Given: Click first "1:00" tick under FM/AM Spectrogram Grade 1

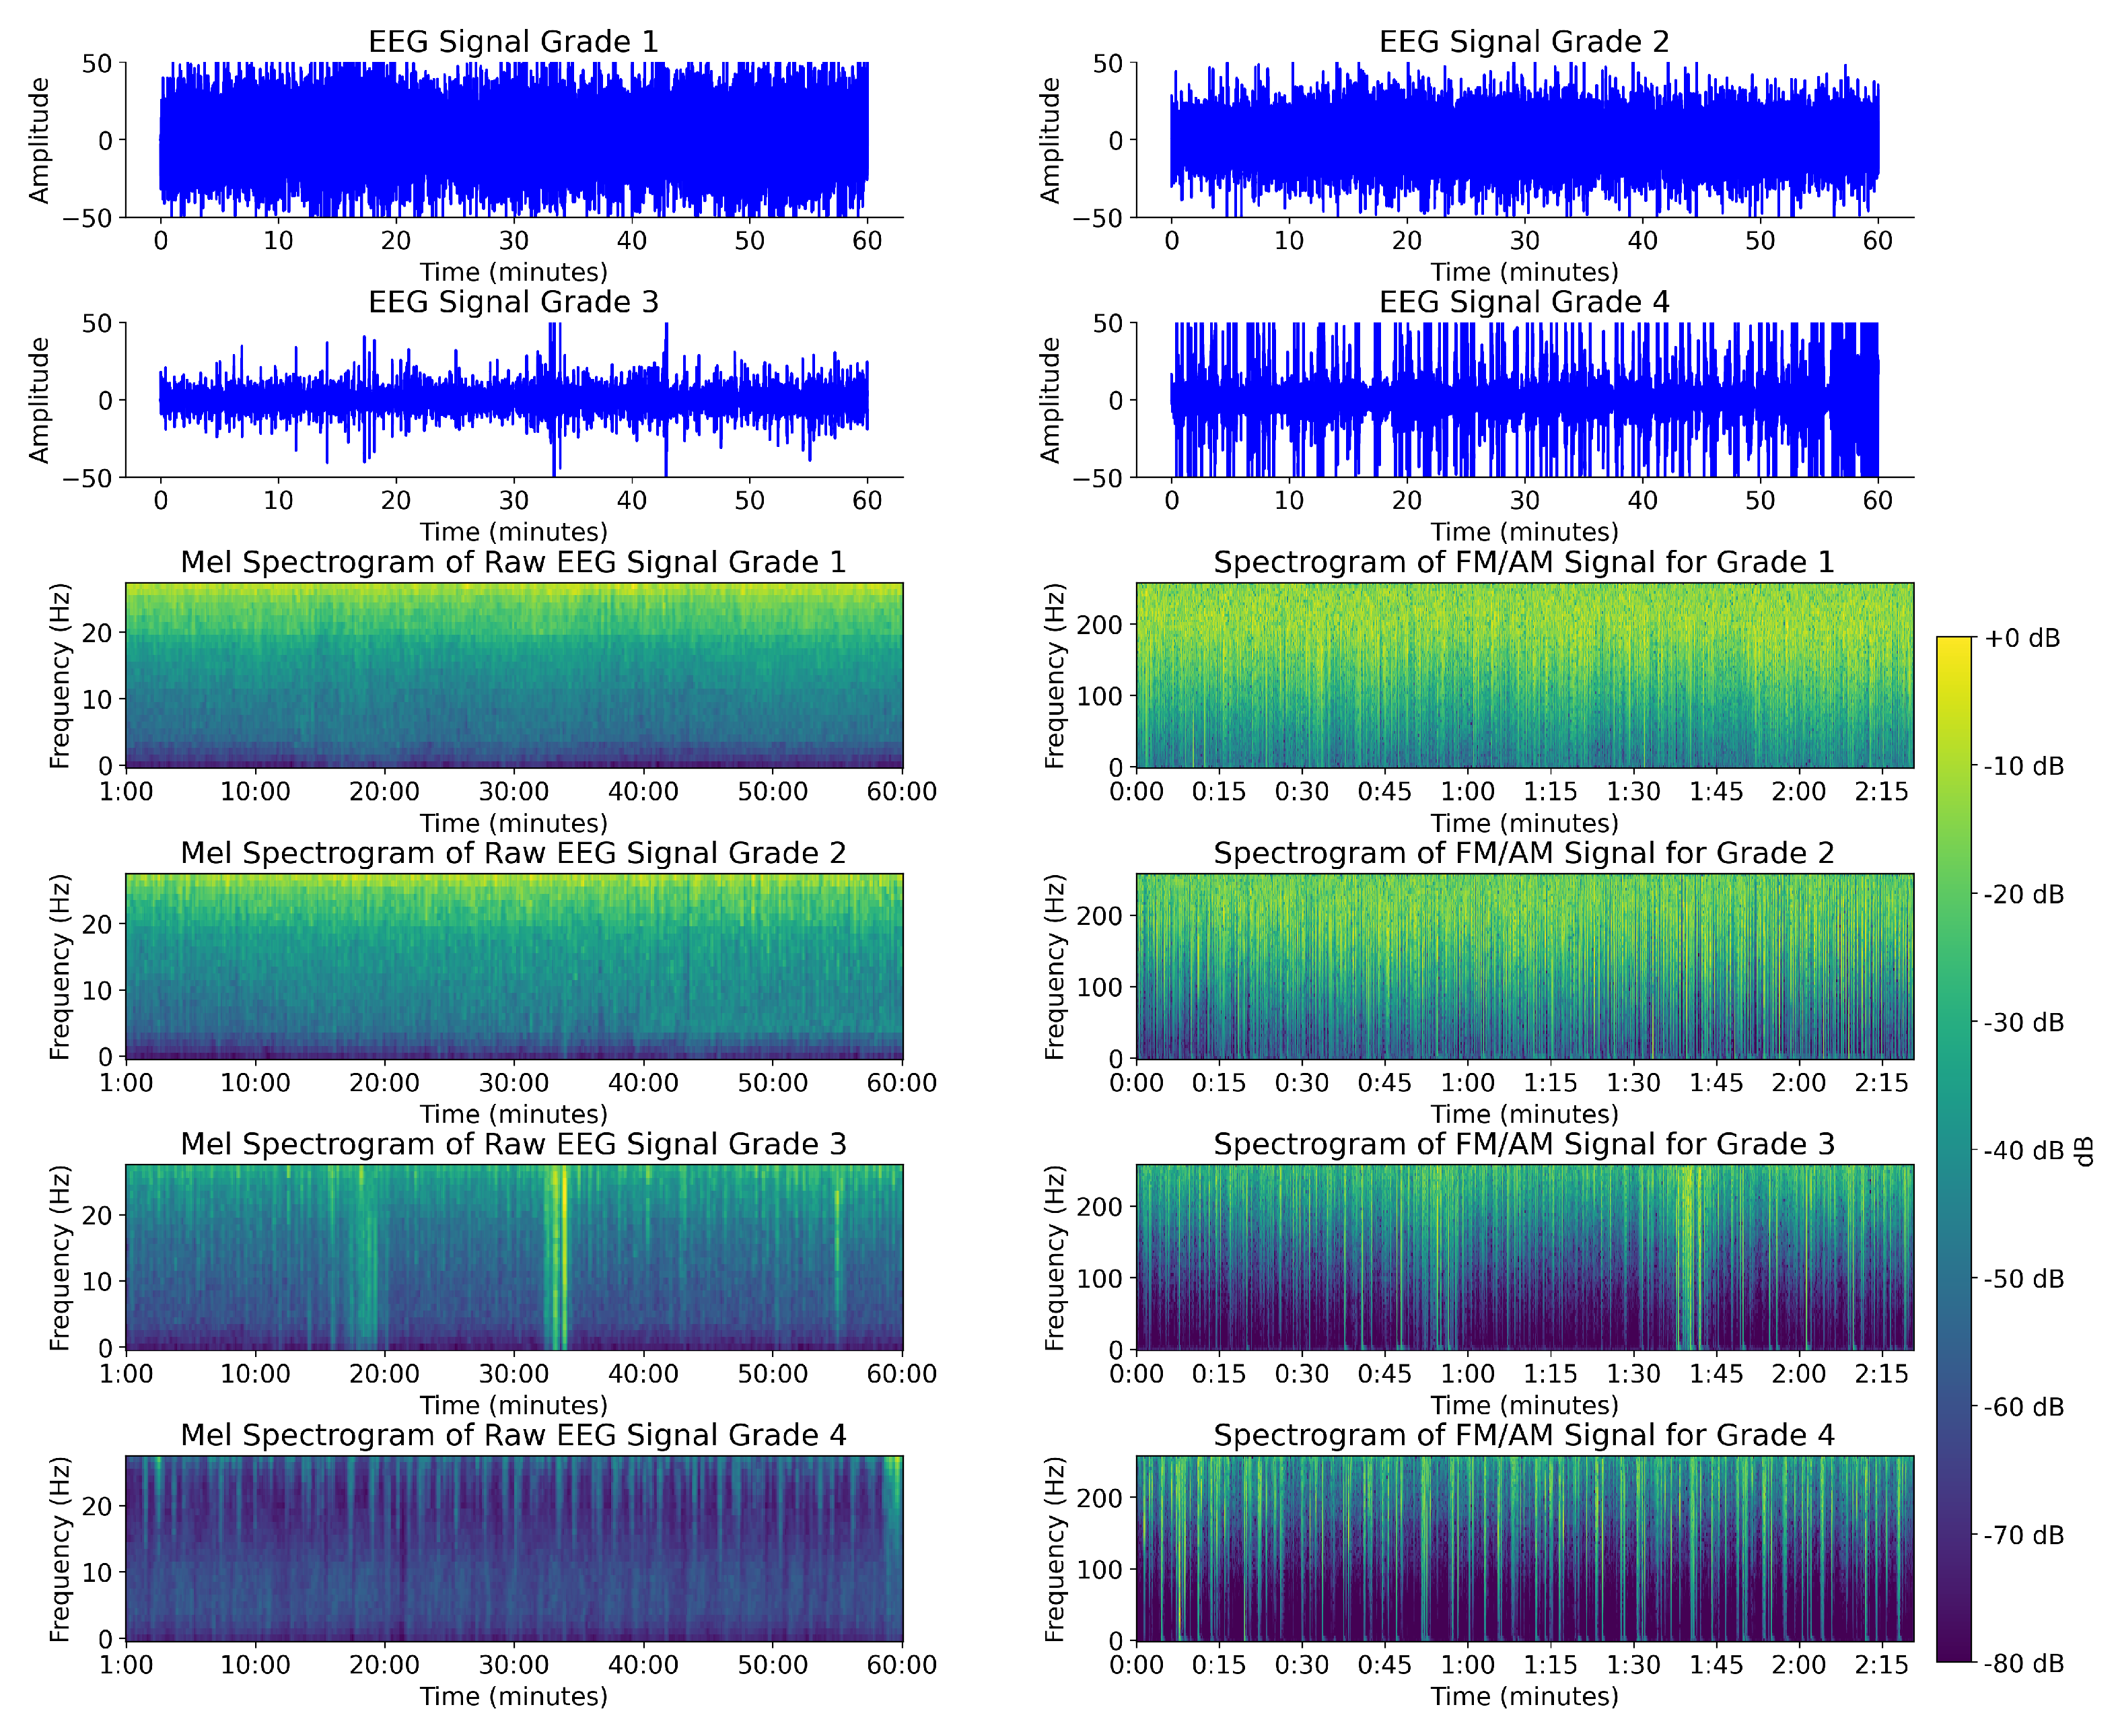Looking at the screenshot, I should click(1467, 792).
